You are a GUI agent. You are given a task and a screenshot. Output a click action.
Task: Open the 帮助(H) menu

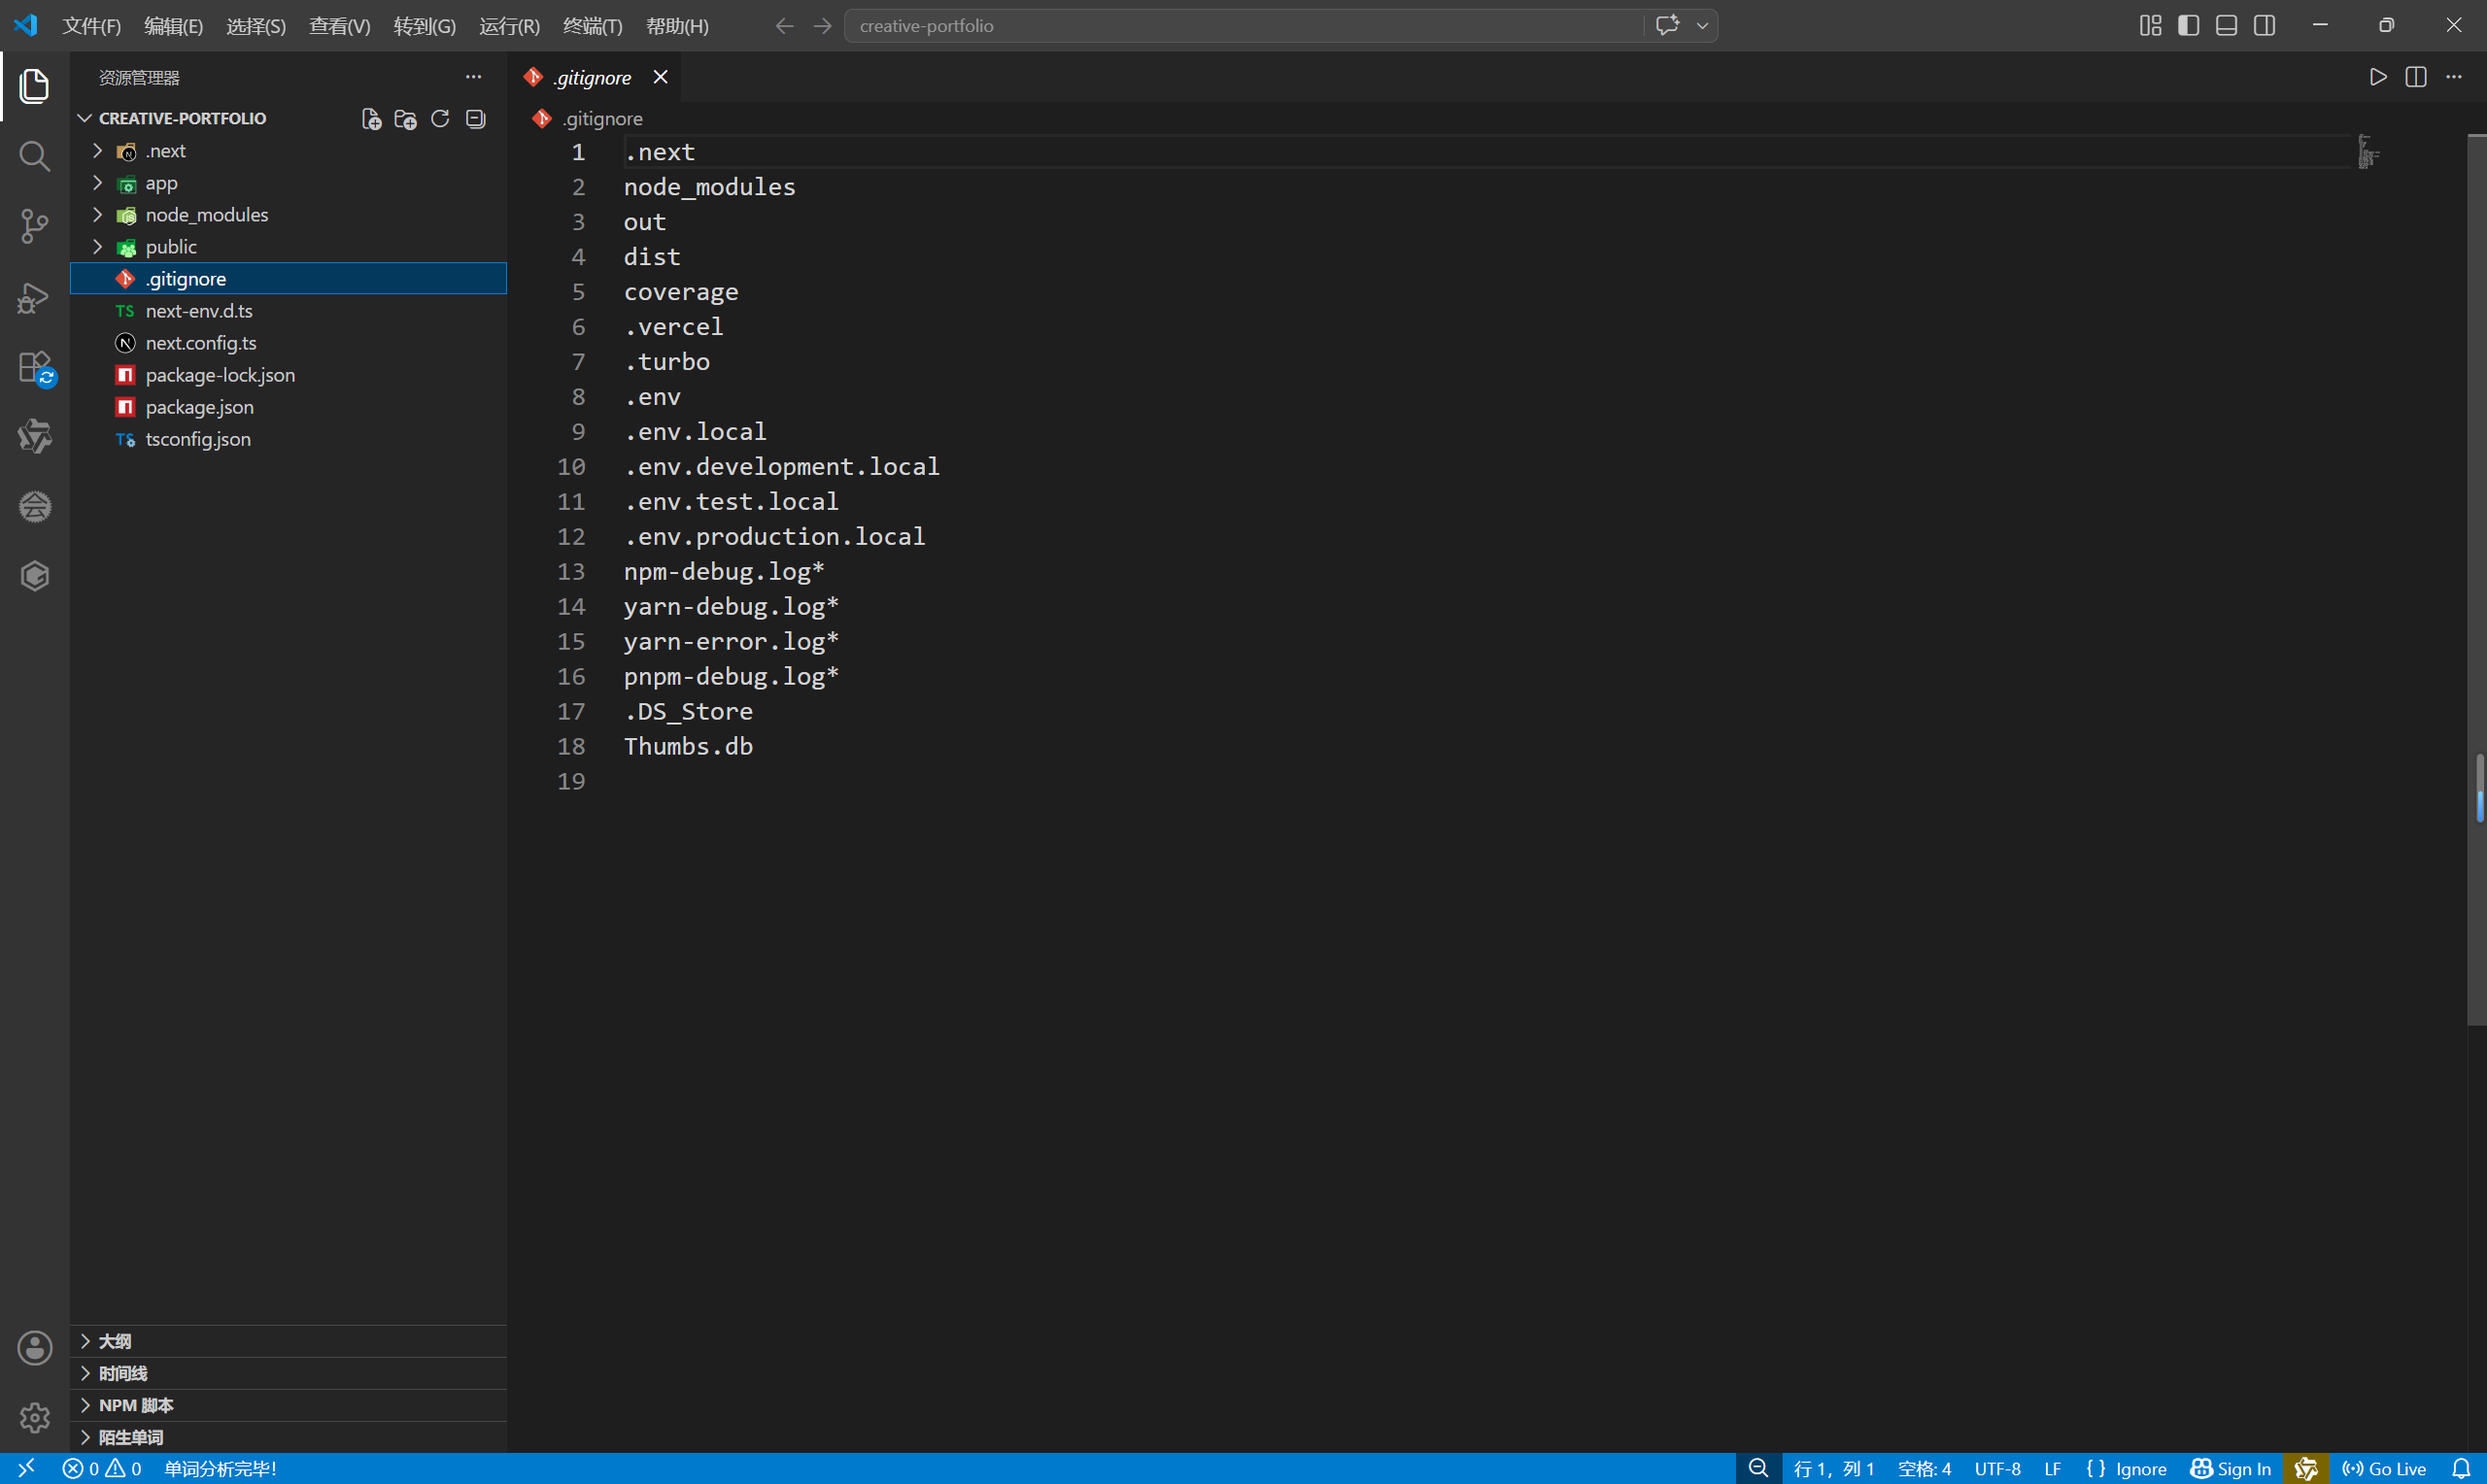click(x=677, y=26)
